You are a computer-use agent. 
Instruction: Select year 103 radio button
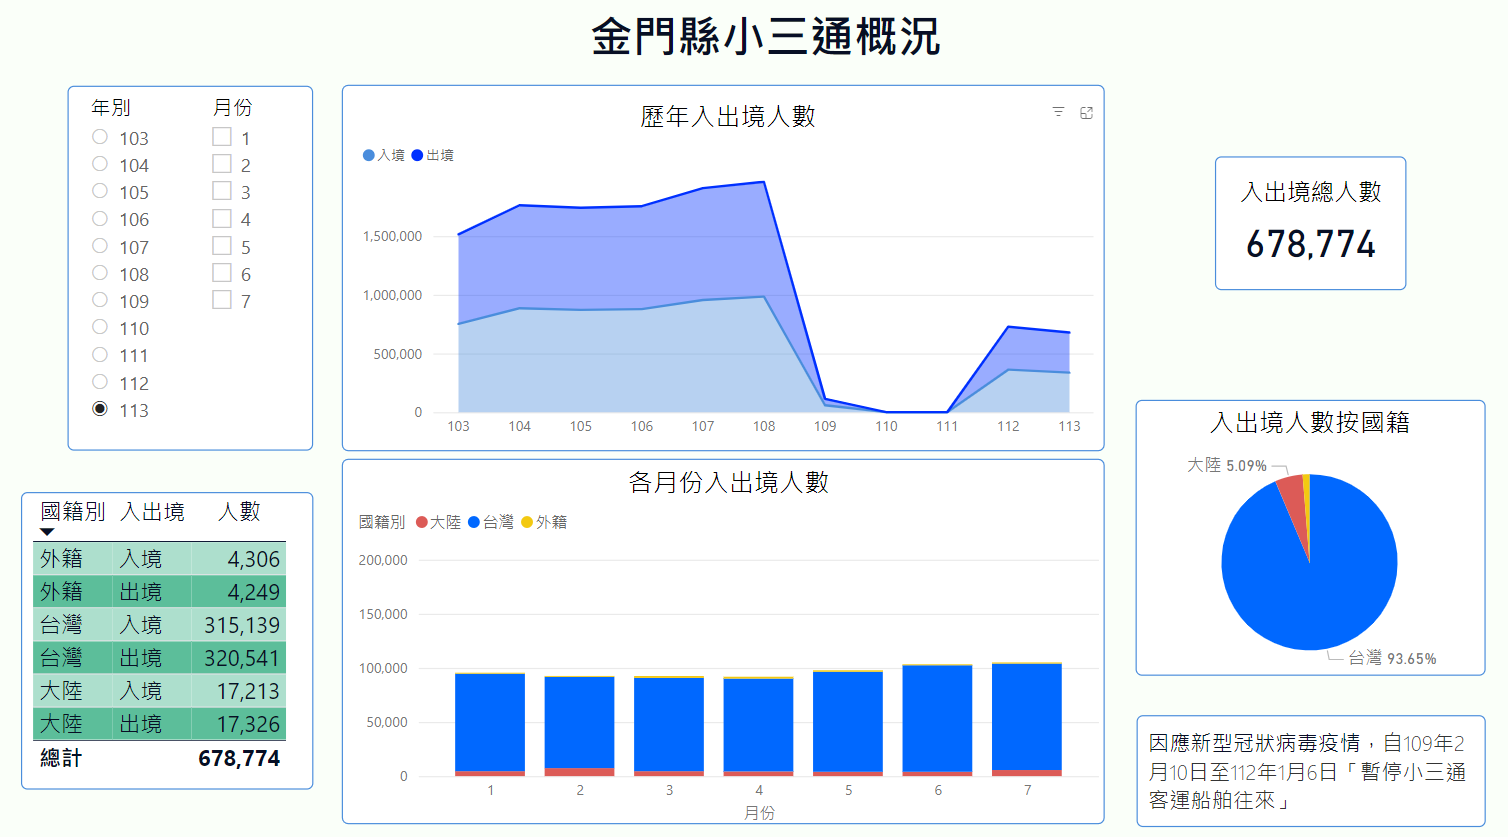point(100,137)
